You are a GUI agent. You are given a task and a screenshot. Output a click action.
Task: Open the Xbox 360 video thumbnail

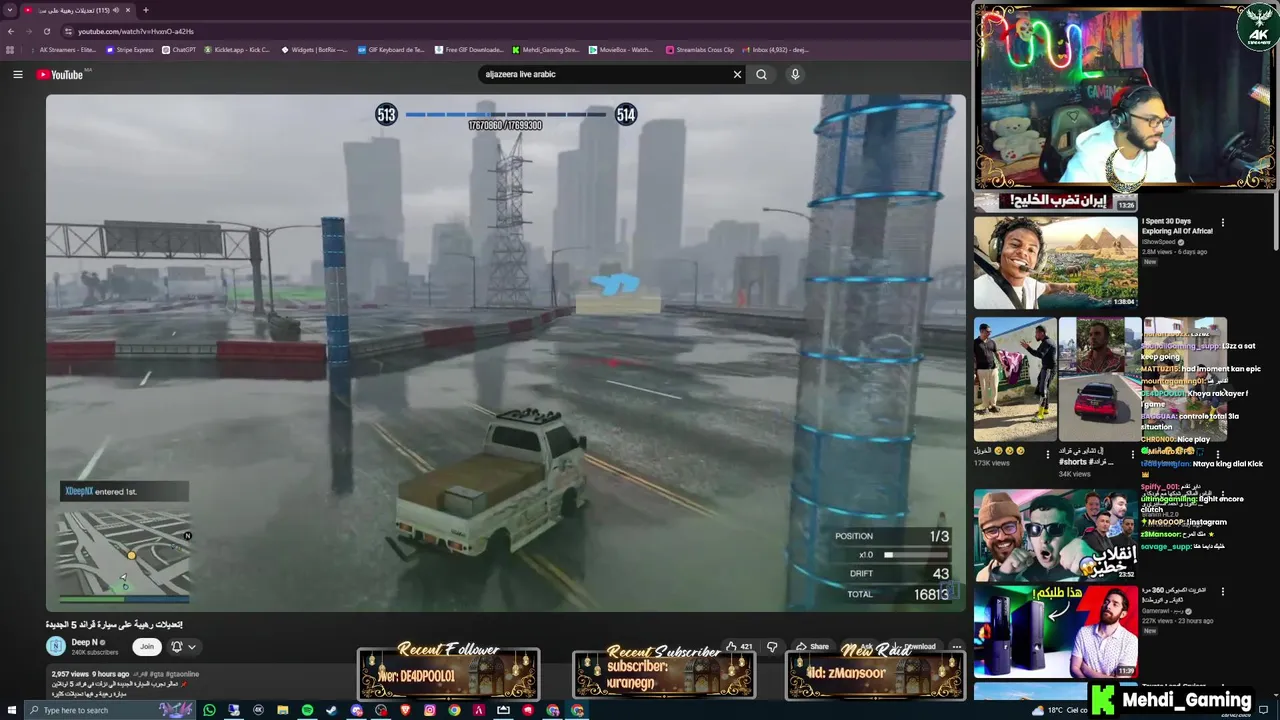point(1055,631)
